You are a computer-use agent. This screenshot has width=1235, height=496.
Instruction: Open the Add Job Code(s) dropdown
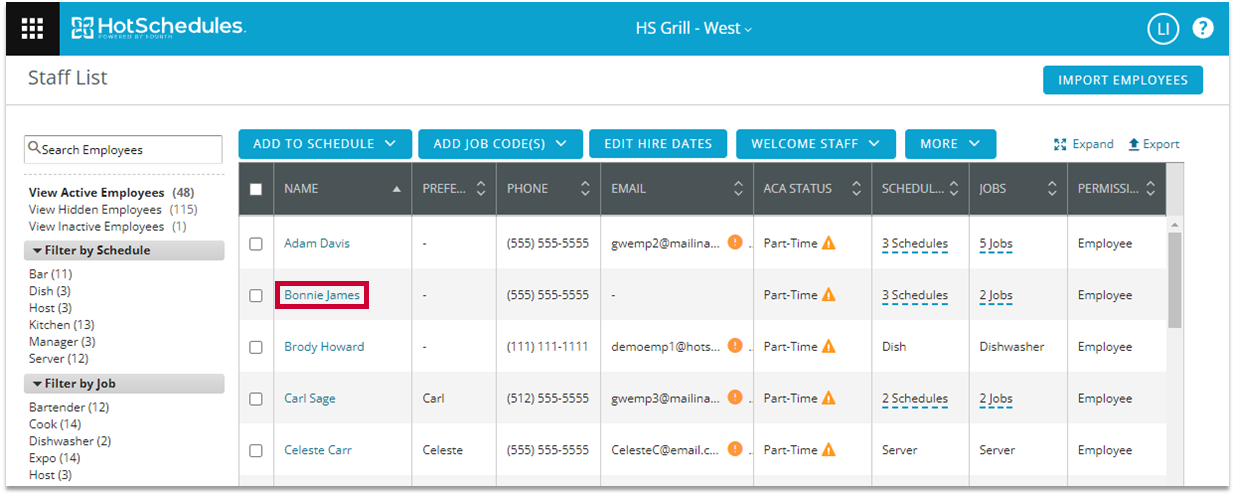tap(500, 144)
